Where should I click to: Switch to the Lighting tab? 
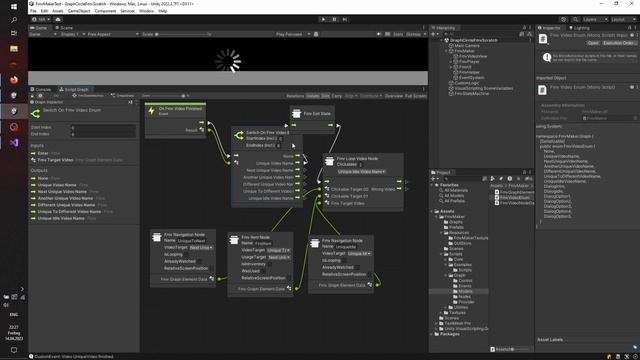(579, 28)
